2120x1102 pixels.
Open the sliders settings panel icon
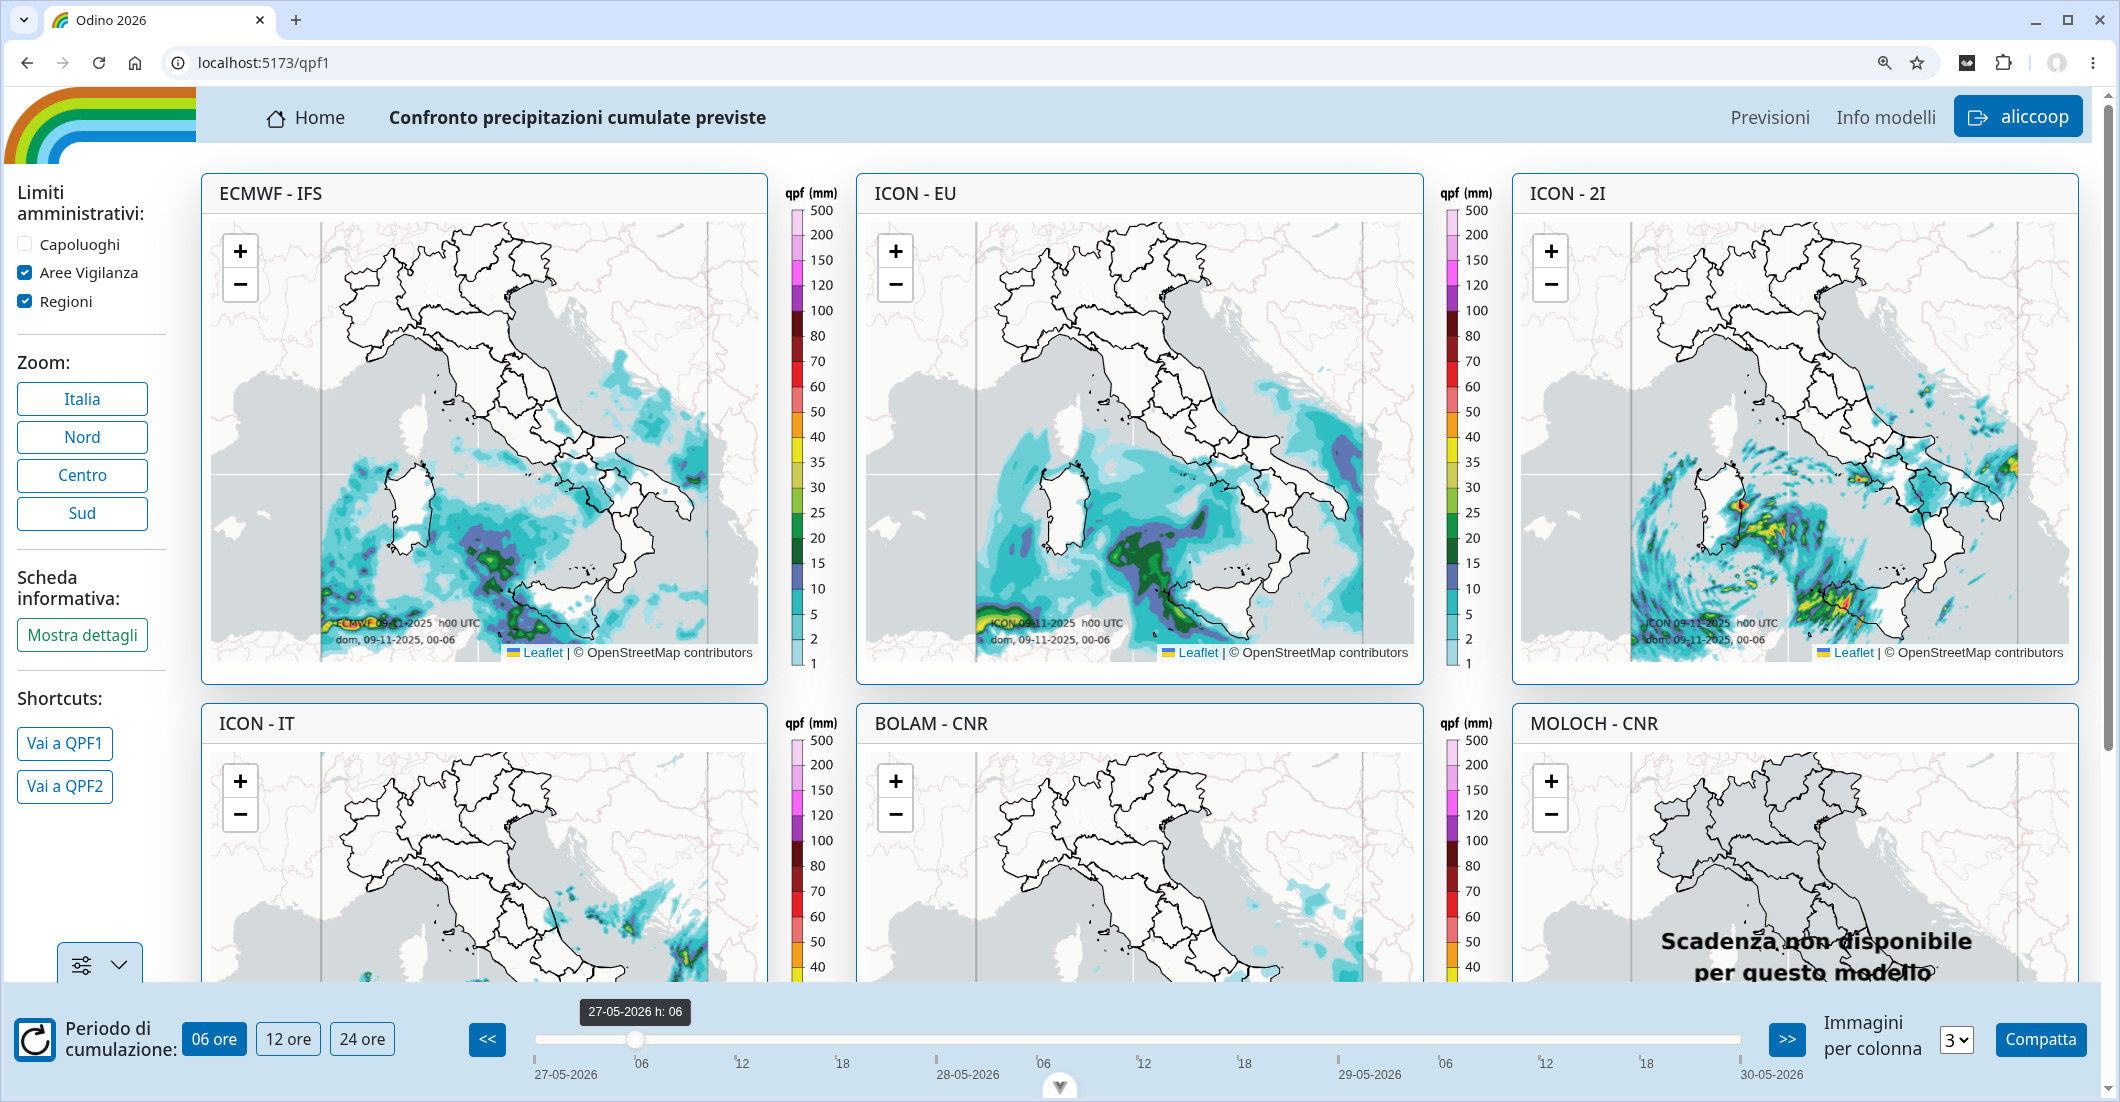(82, 965)
